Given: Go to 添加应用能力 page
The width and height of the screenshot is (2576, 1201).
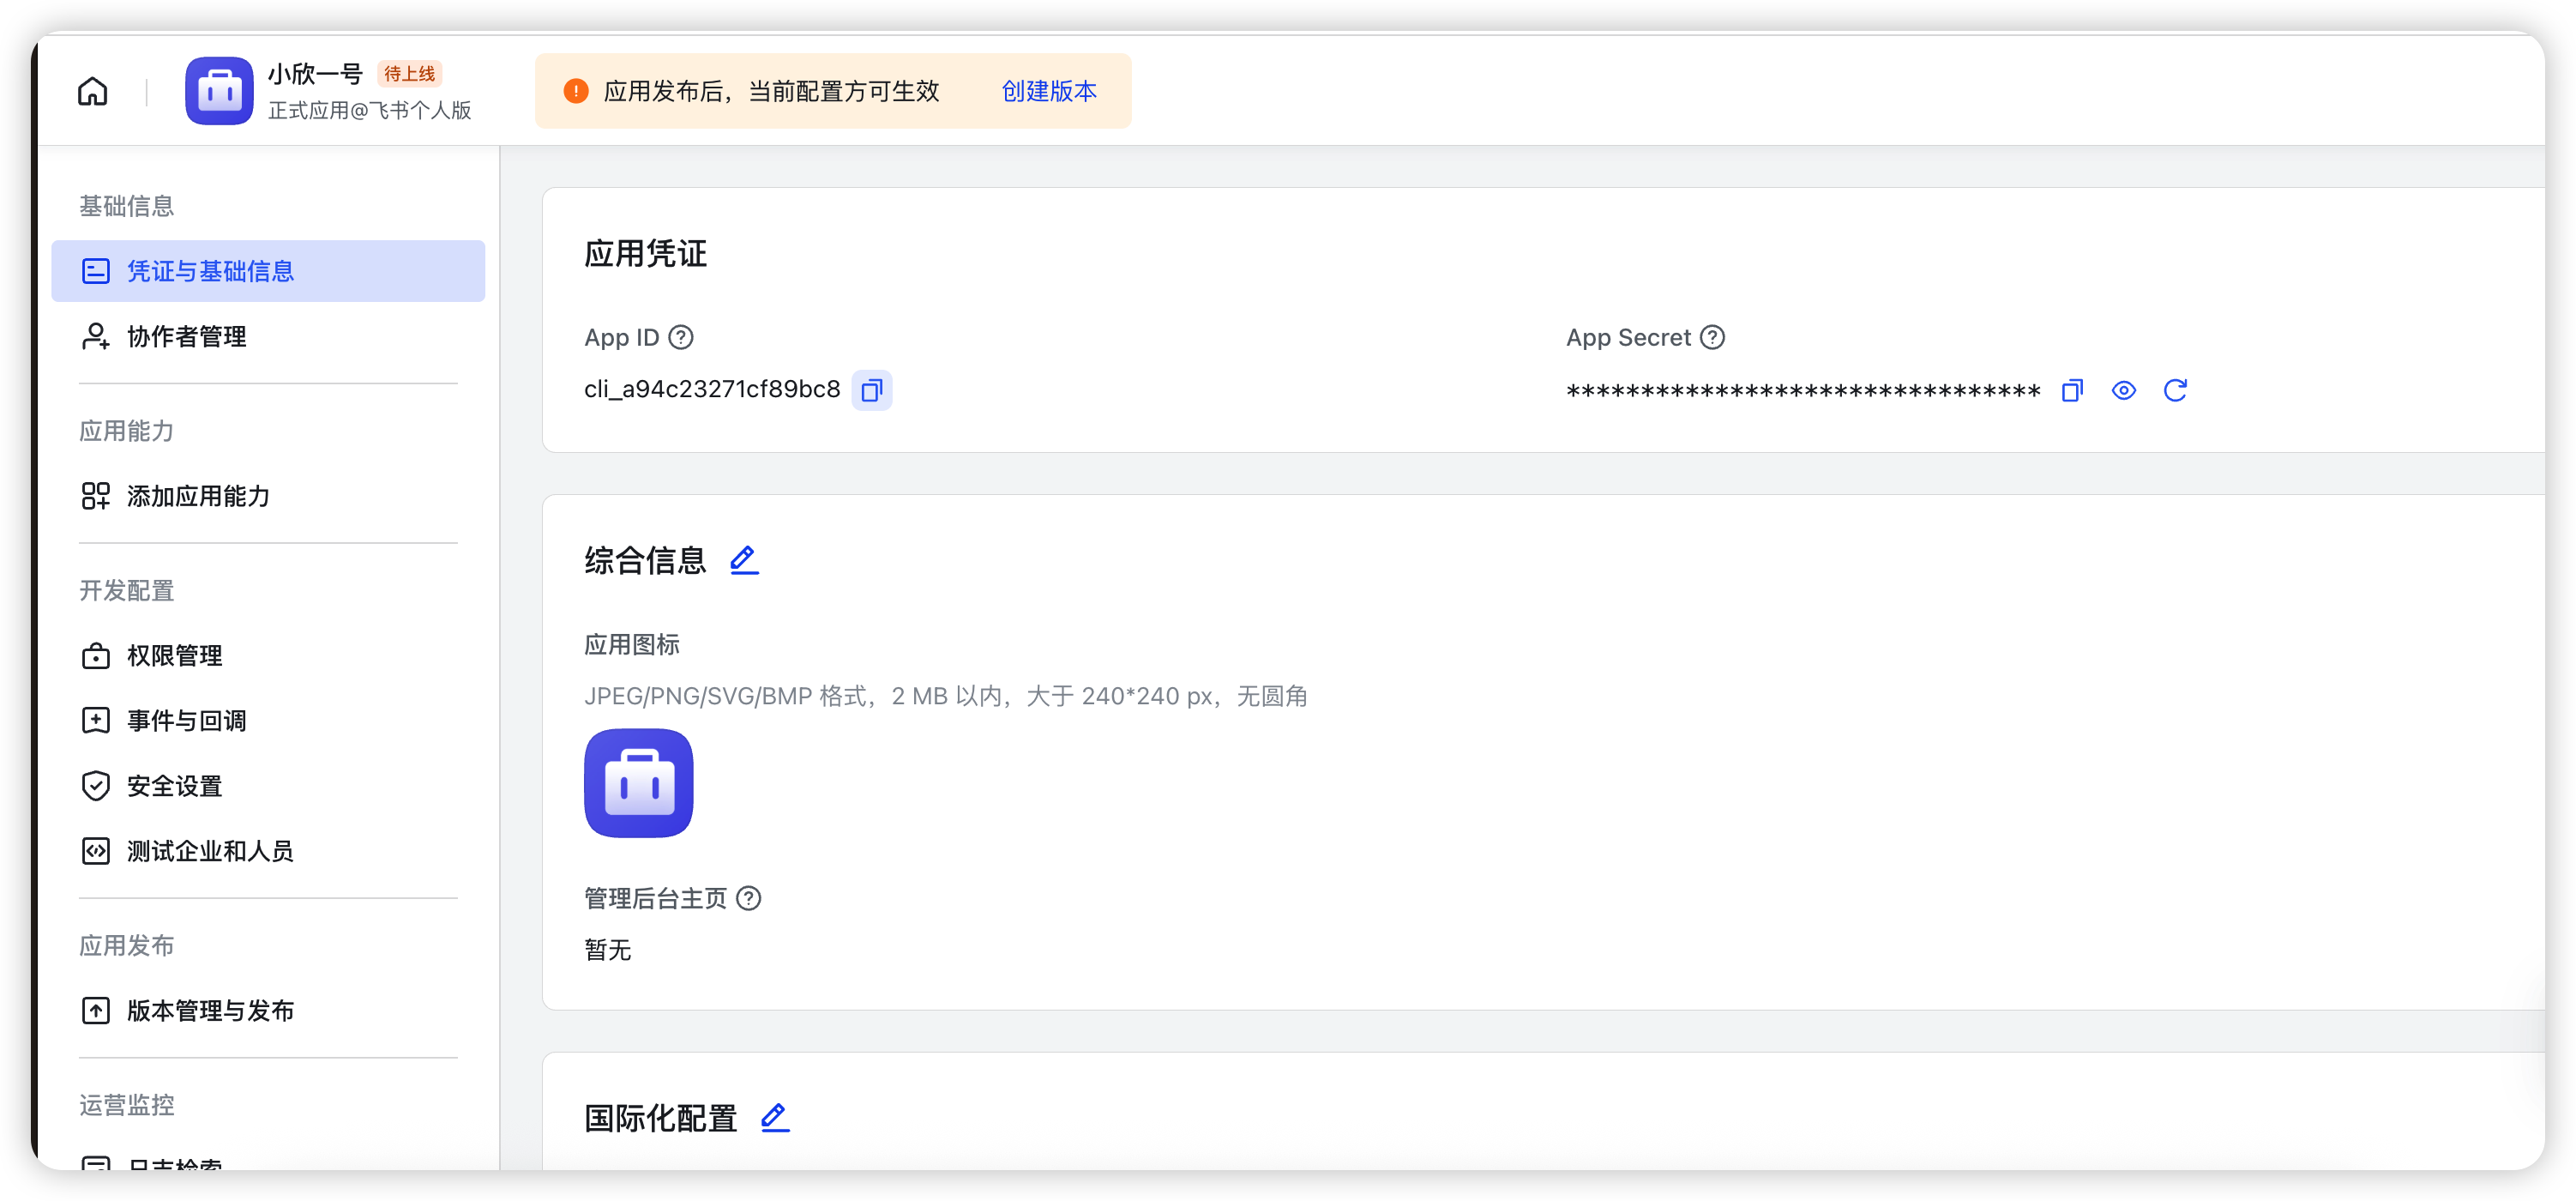Looking at the screenshot, I should (198, 496).
